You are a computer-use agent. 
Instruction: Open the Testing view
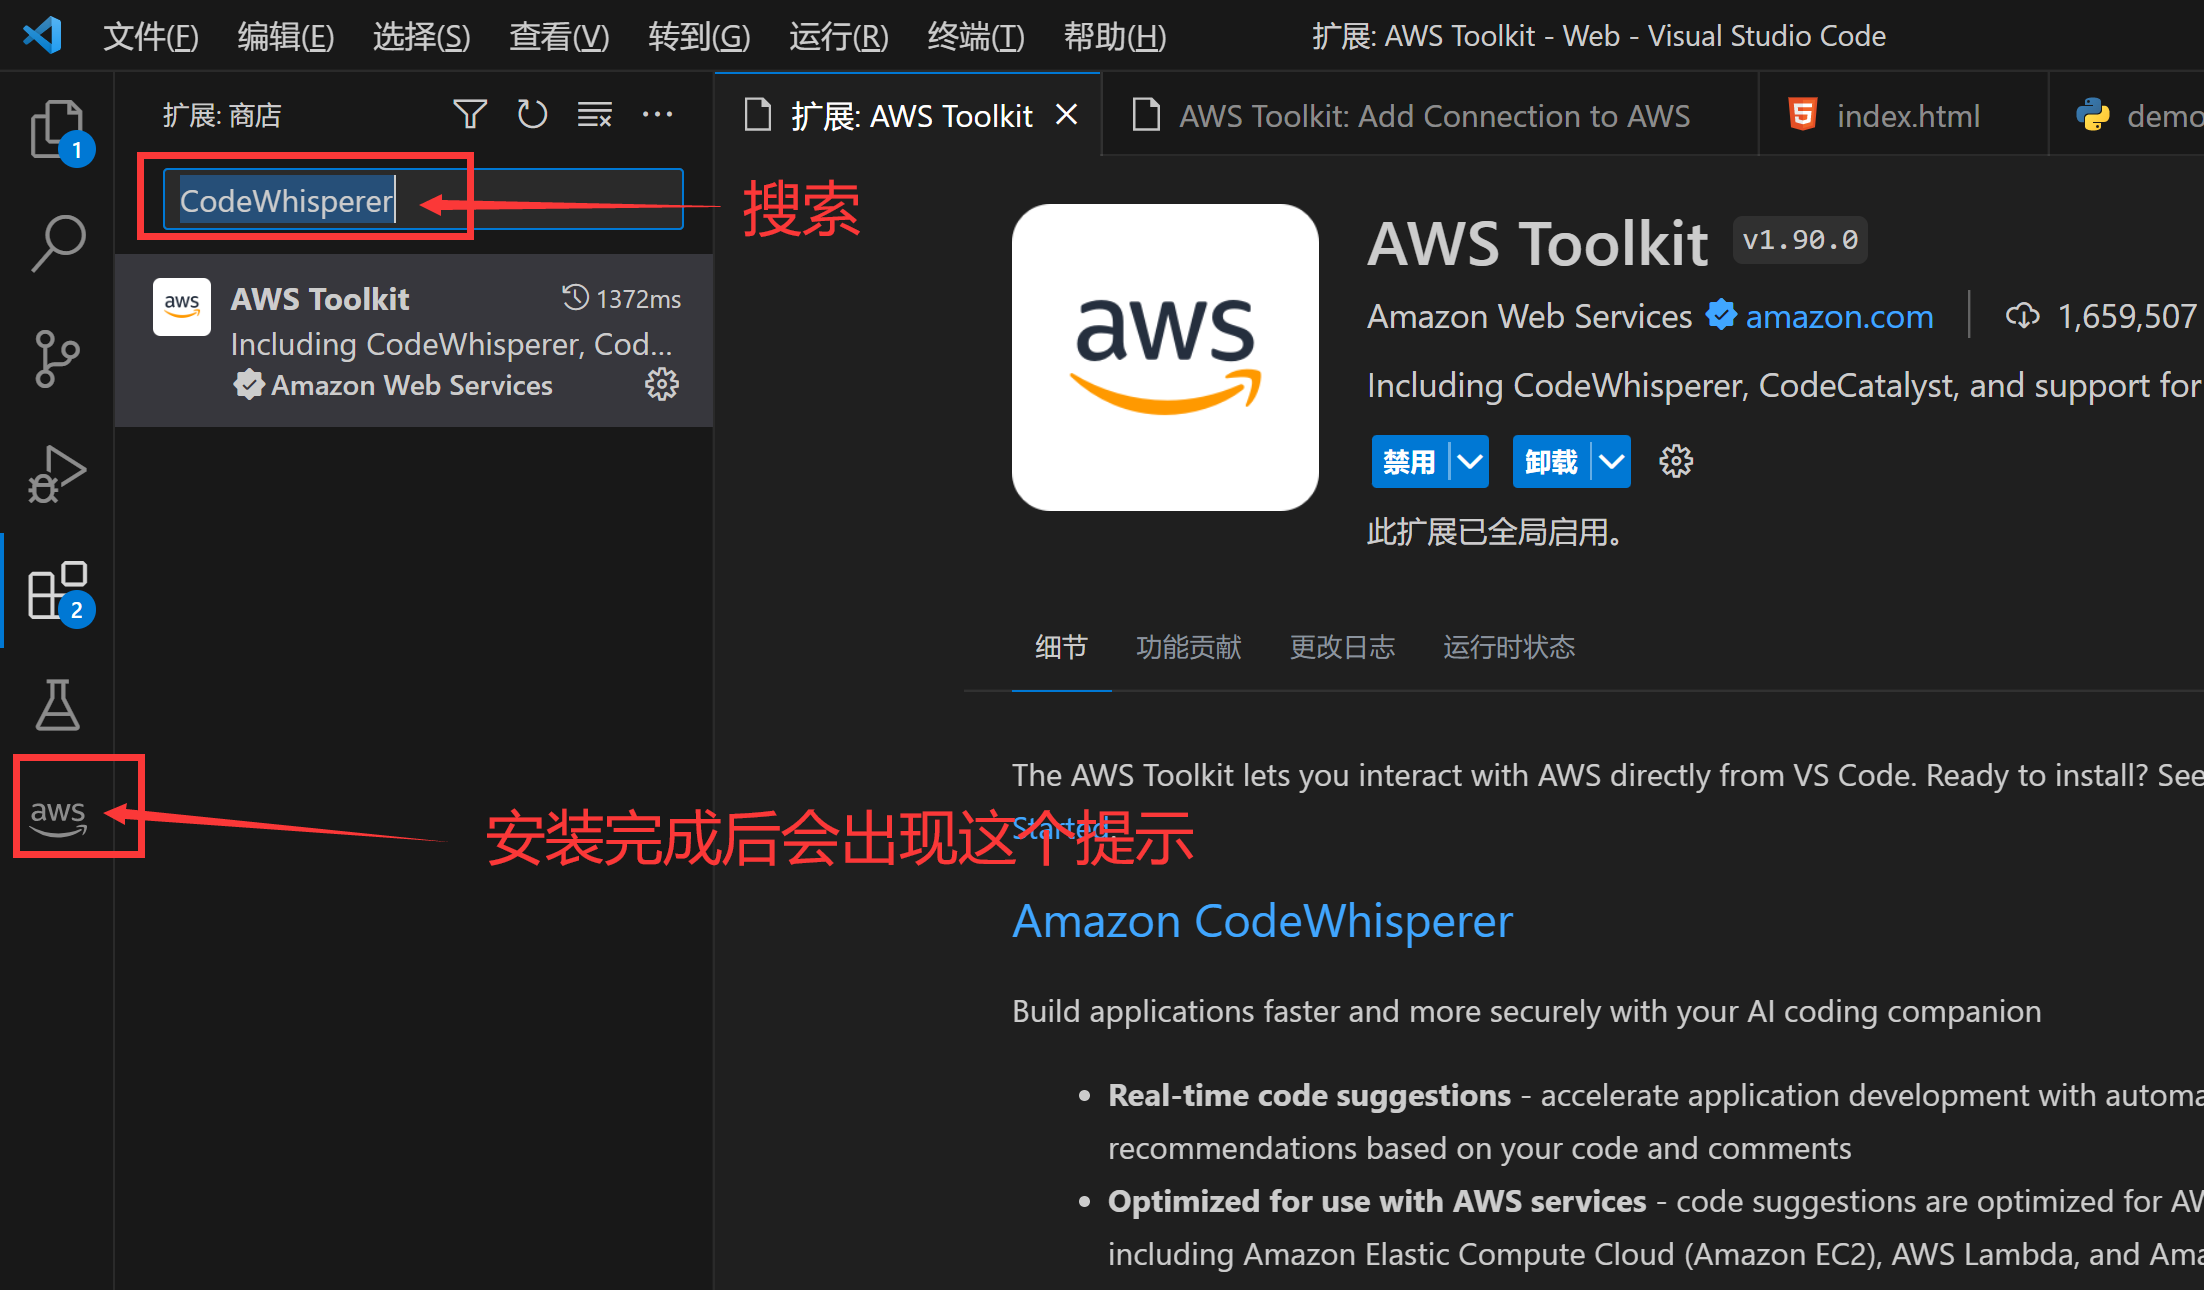57,705
